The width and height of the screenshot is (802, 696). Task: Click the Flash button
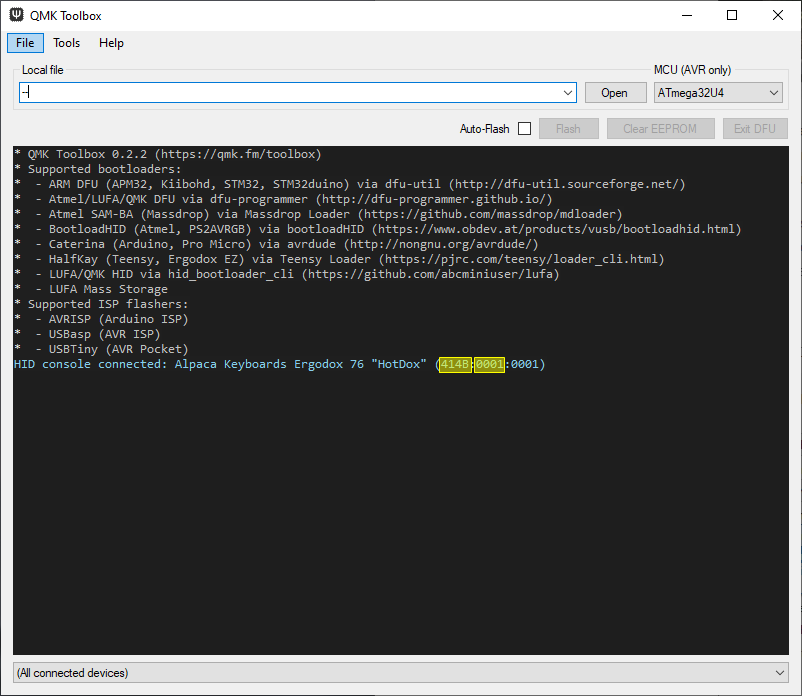[x=568, y=129]
